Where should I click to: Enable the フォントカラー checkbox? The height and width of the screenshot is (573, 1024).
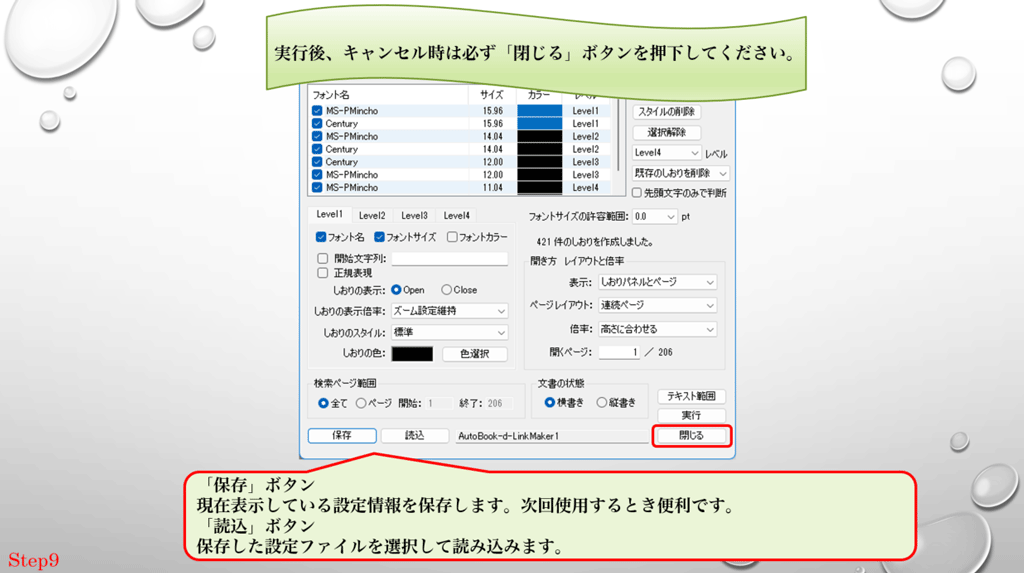(452, 238)
